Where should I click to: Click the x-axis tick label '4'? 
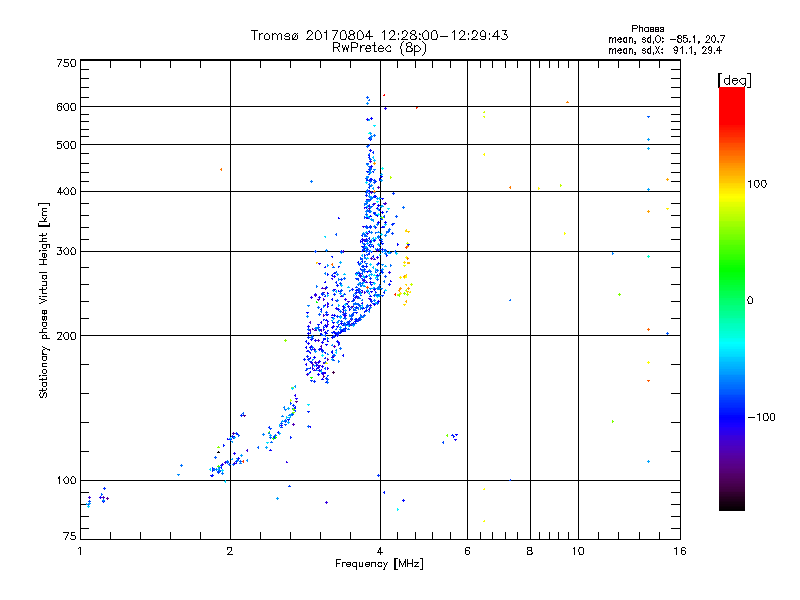tap(380, 551)
